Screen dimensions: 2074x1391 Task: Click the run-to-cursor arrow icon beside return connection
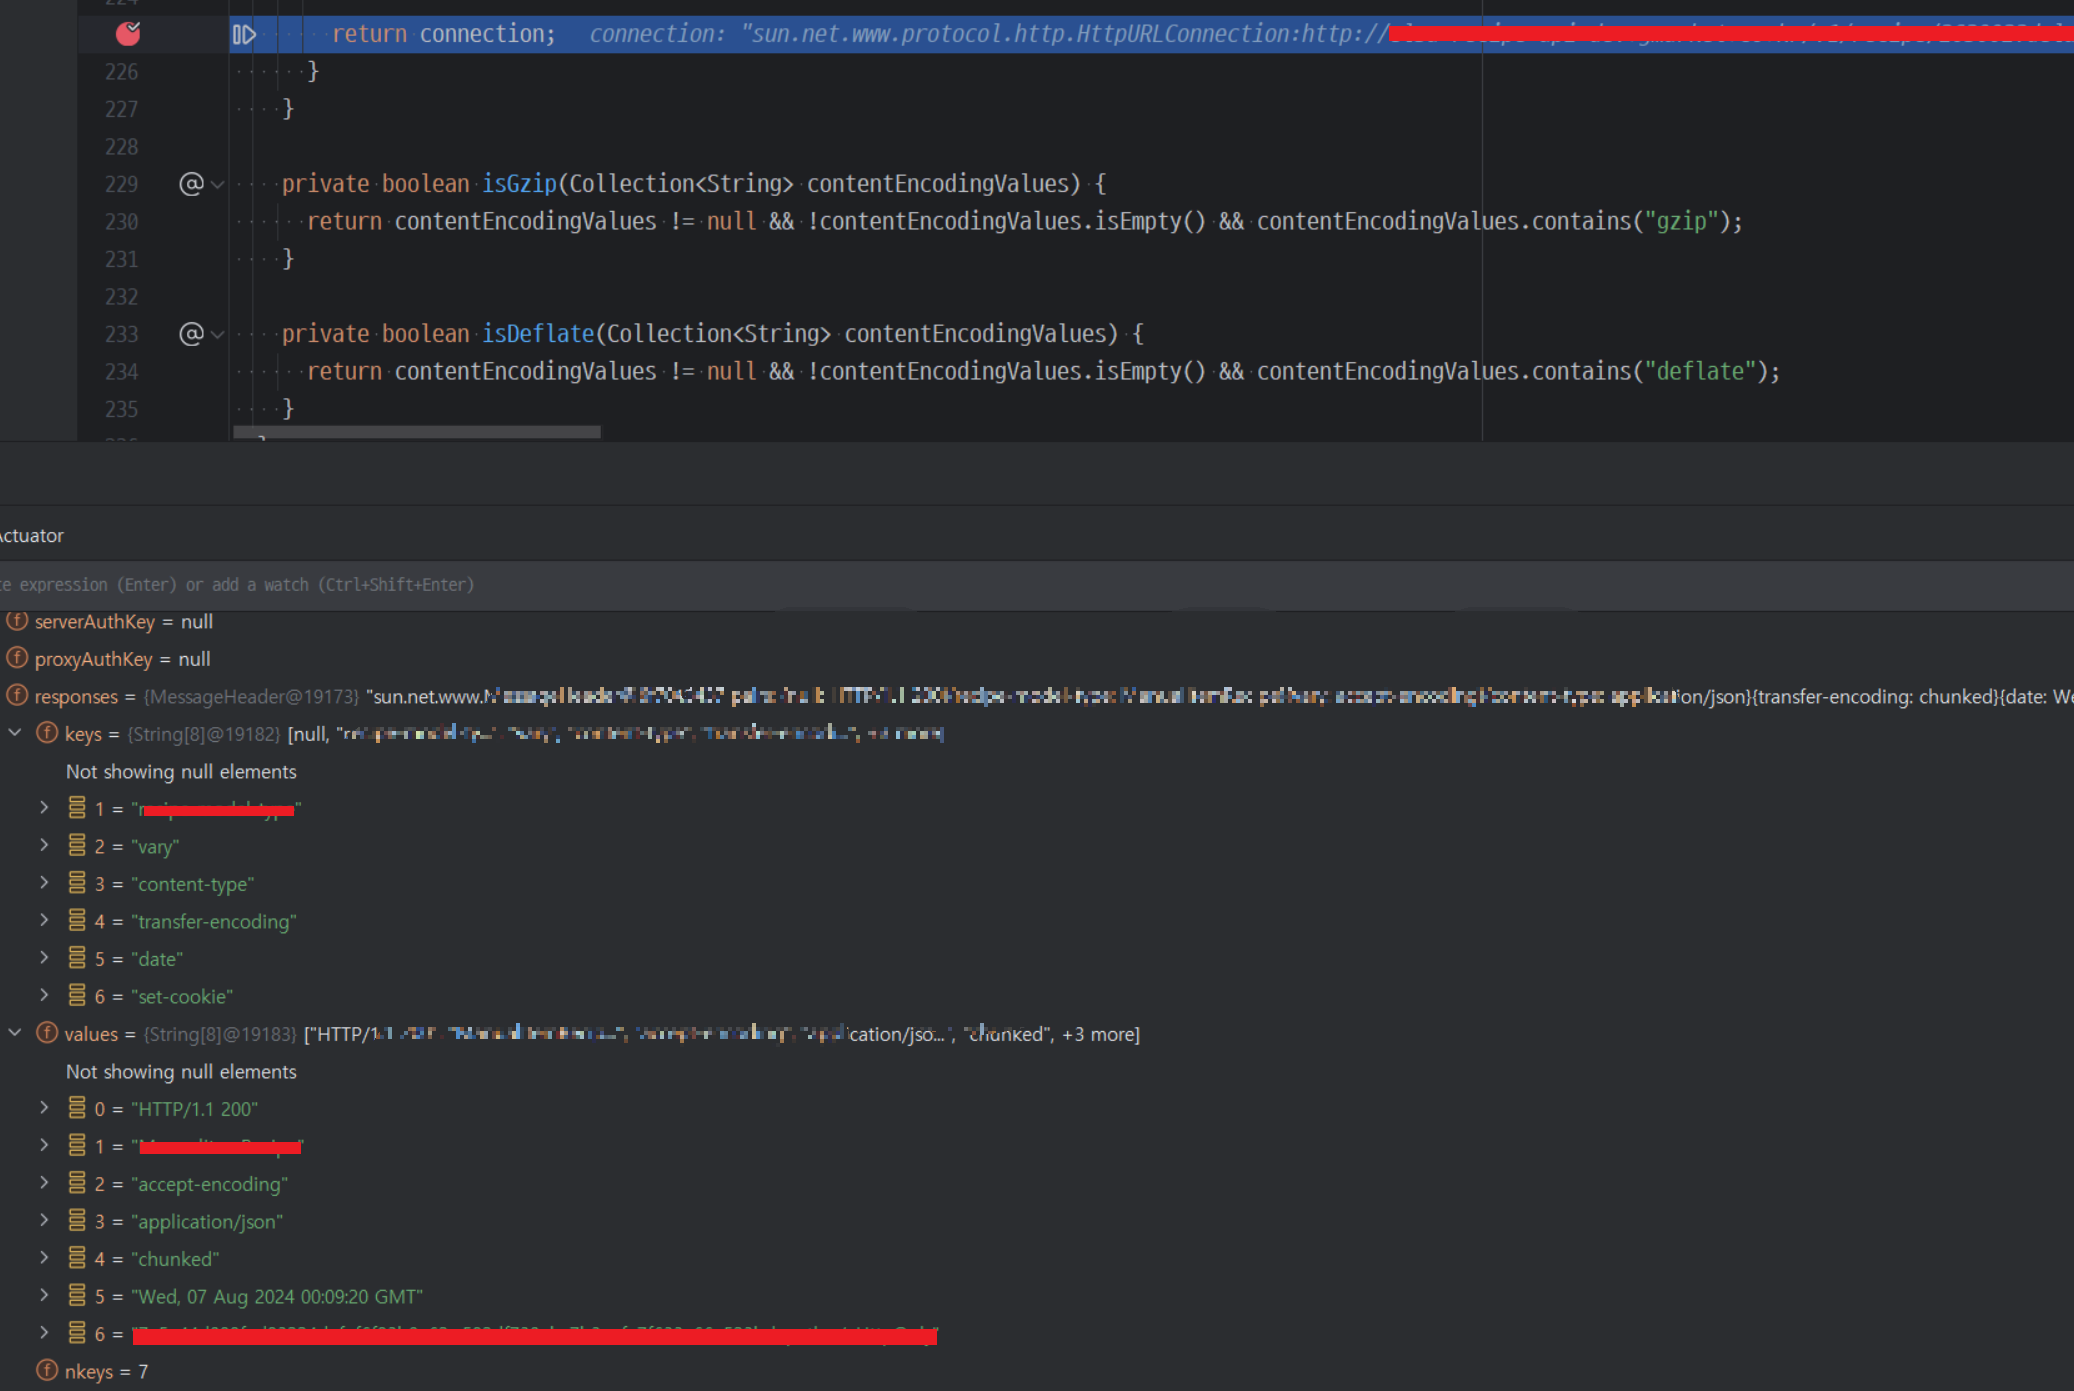[244, 35]
